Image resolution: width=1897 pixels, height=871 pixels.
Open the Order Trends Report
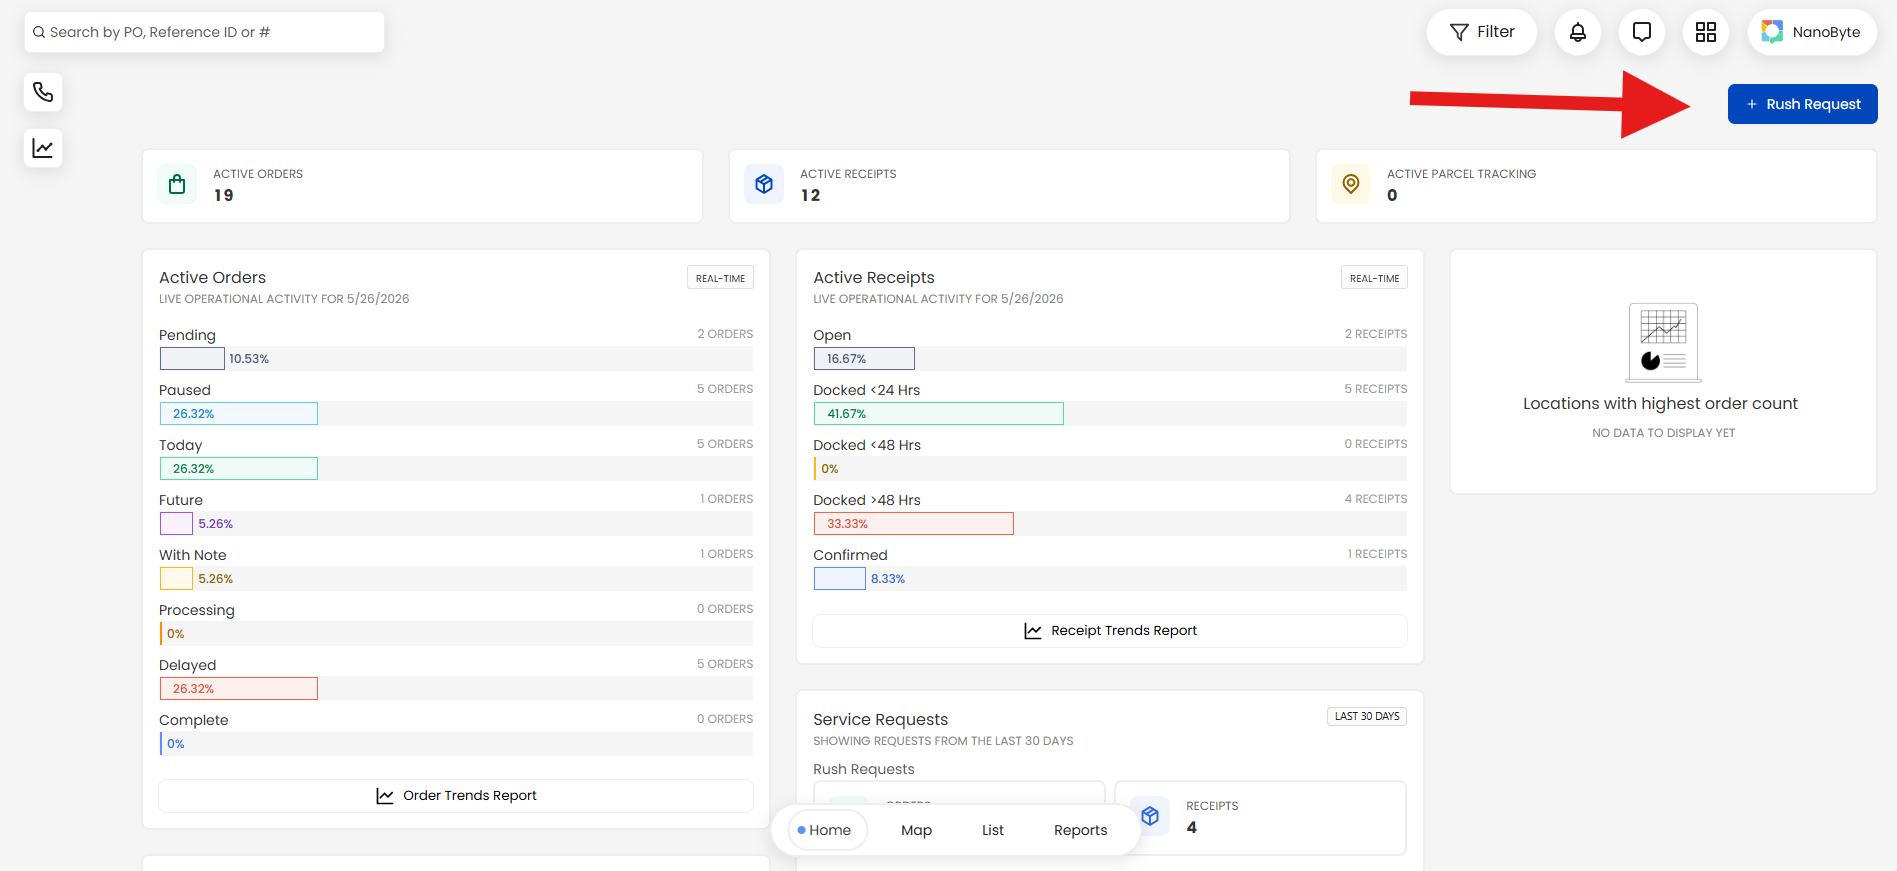tap(456, 796)
